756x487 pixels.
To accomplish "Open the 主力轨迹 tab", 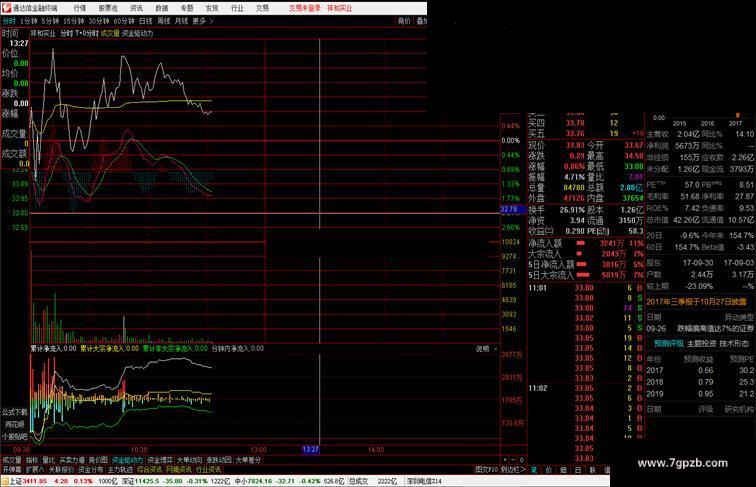I will (x=120, y=469).
